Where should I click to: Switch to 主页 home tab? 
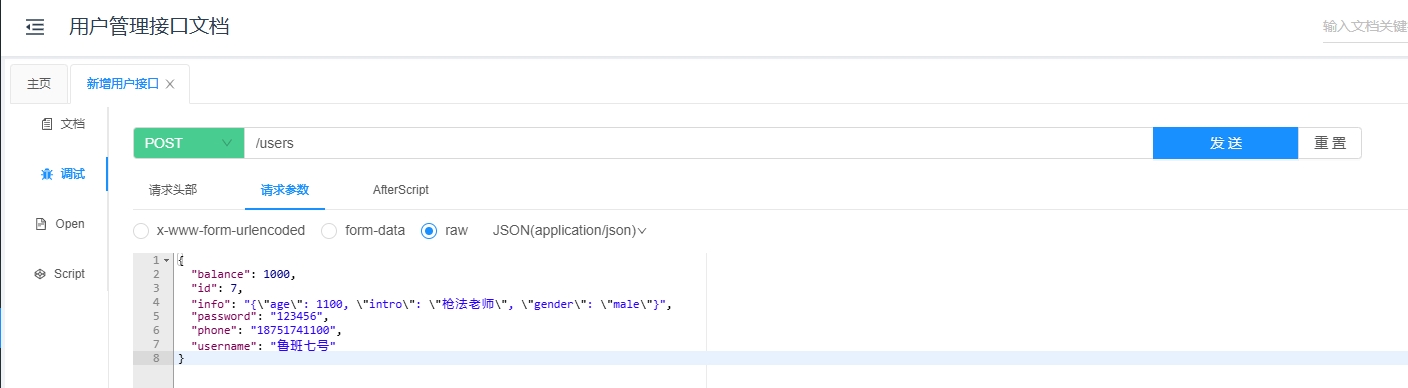pyautogui.click(x=39, y=84)
